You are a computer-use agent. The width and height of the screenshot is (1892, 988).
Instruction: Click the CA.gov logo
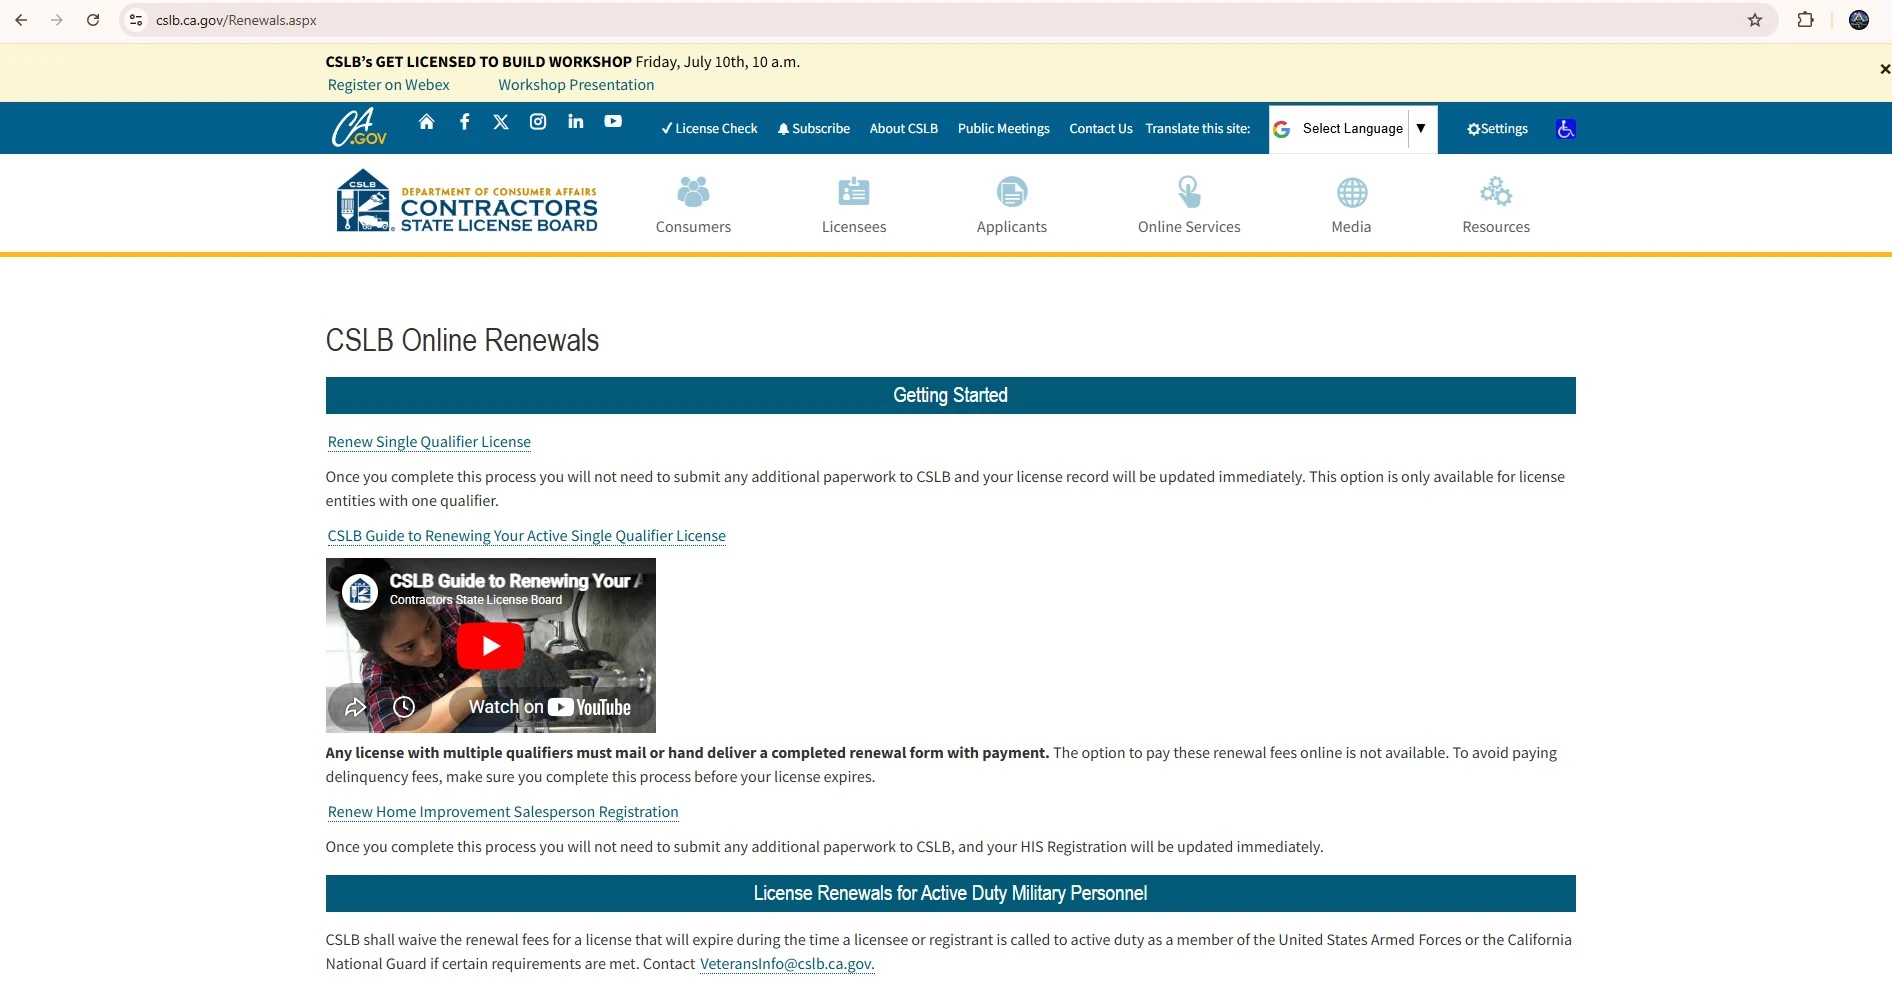click(359, 128)
